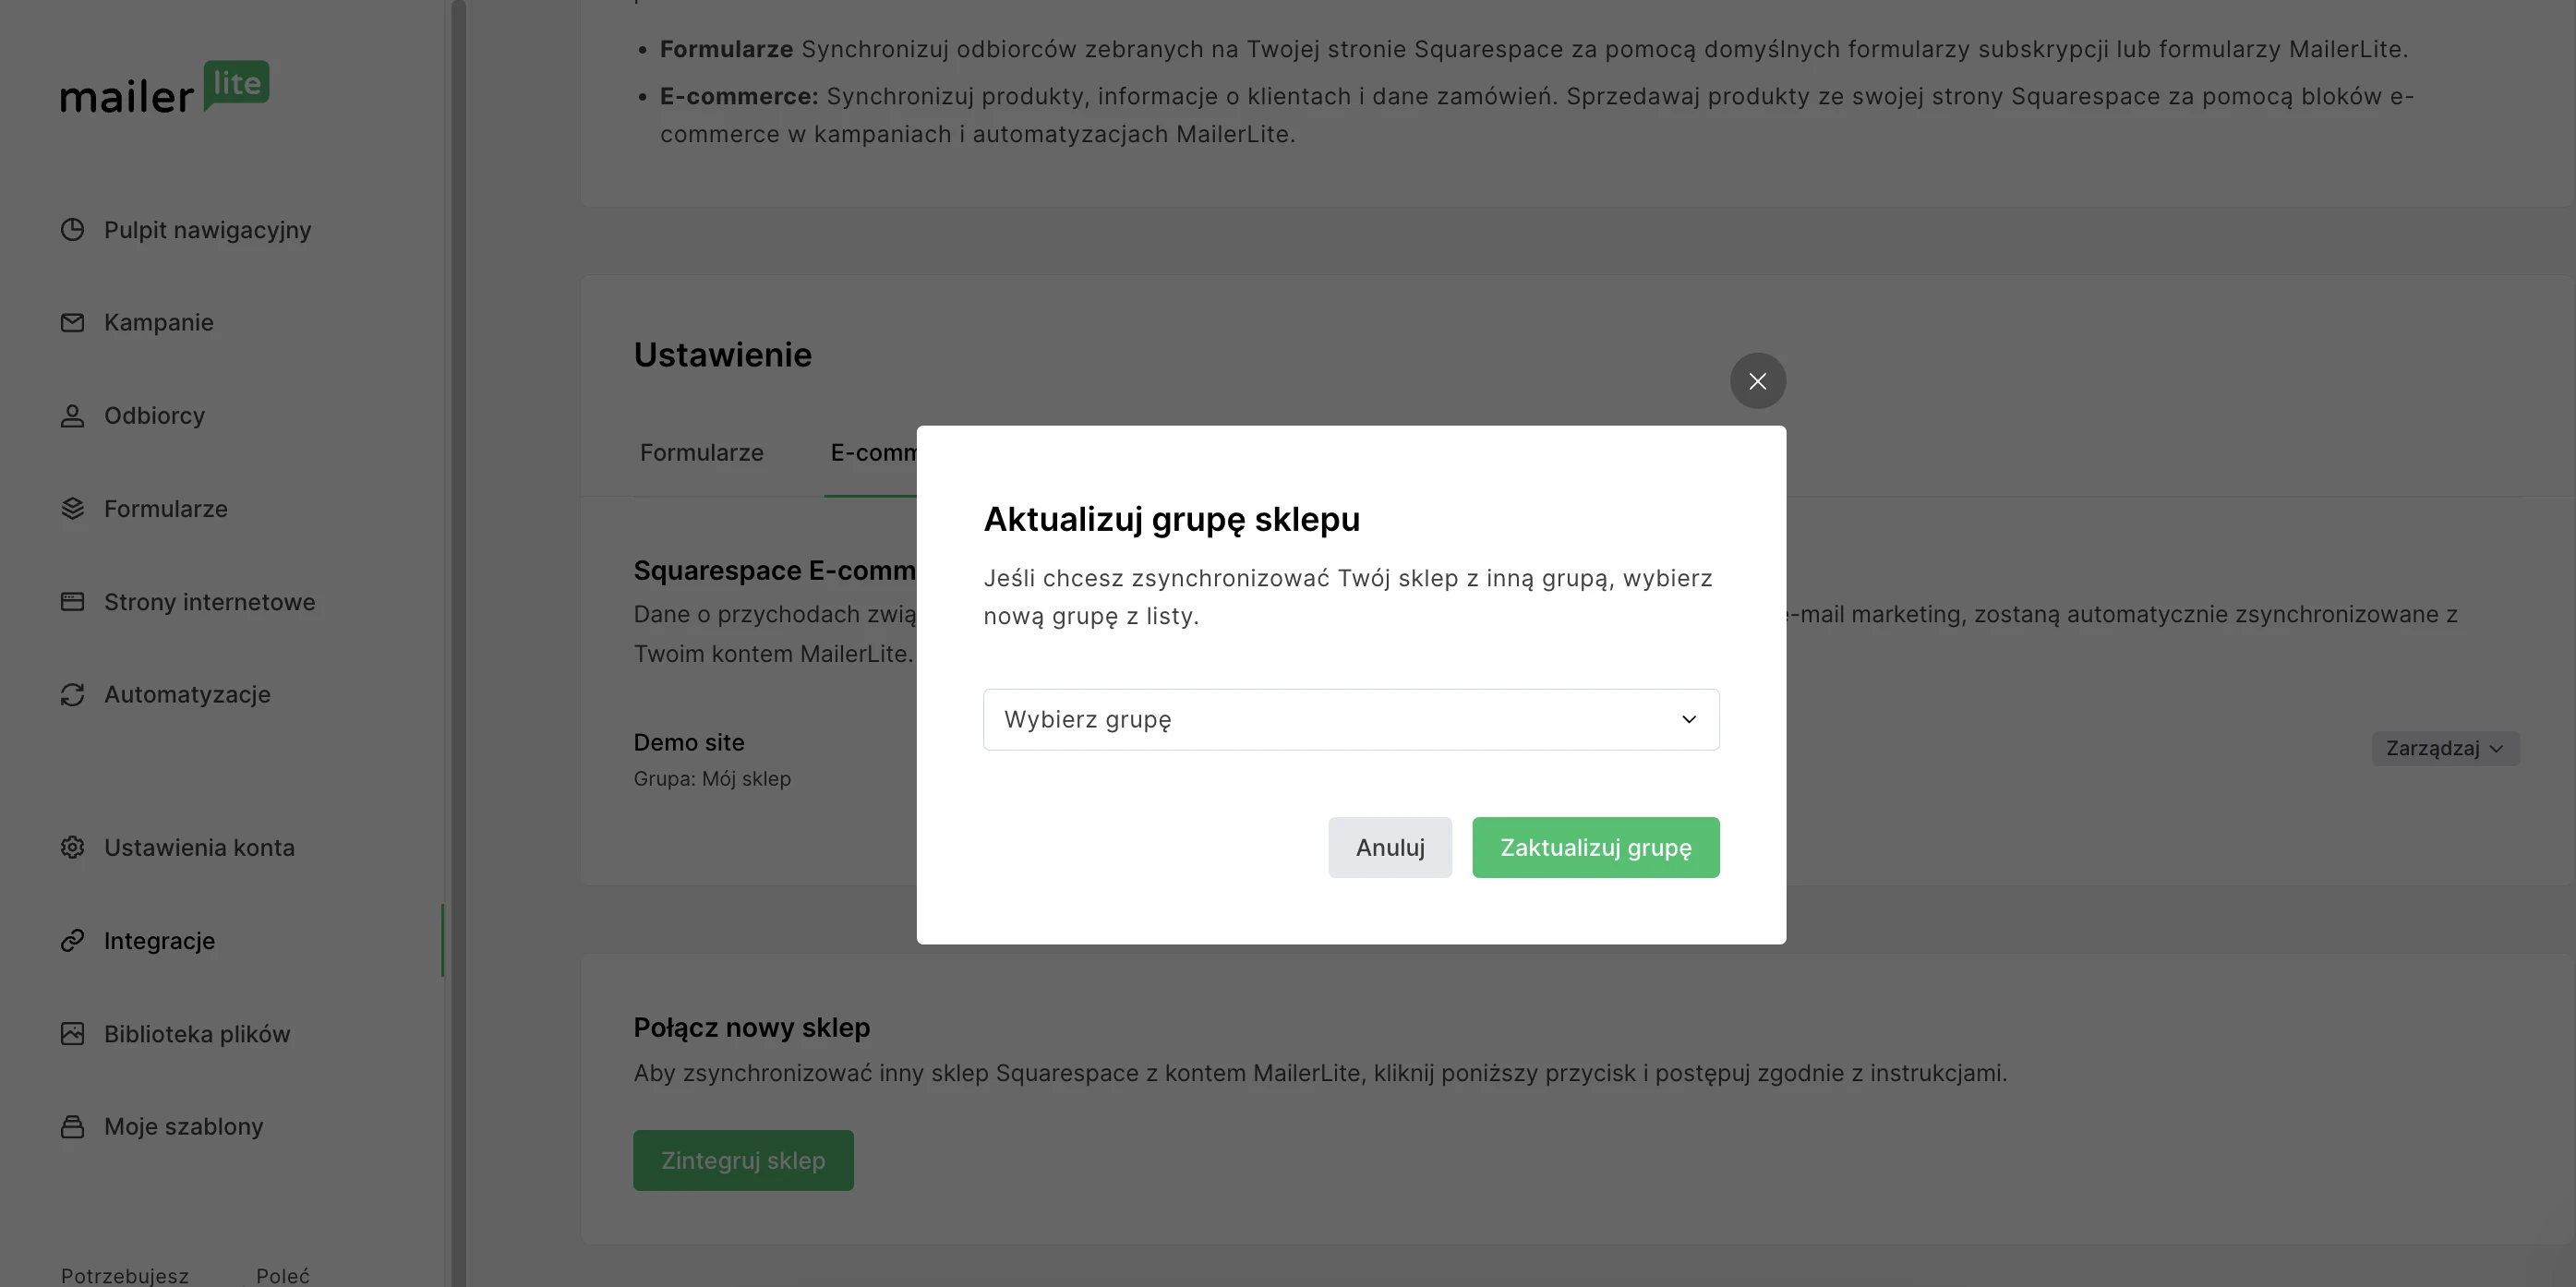Click the Kampanie envelope icon
Image resolution: width=2576 pixels, height=1287 pixels.
72,323
